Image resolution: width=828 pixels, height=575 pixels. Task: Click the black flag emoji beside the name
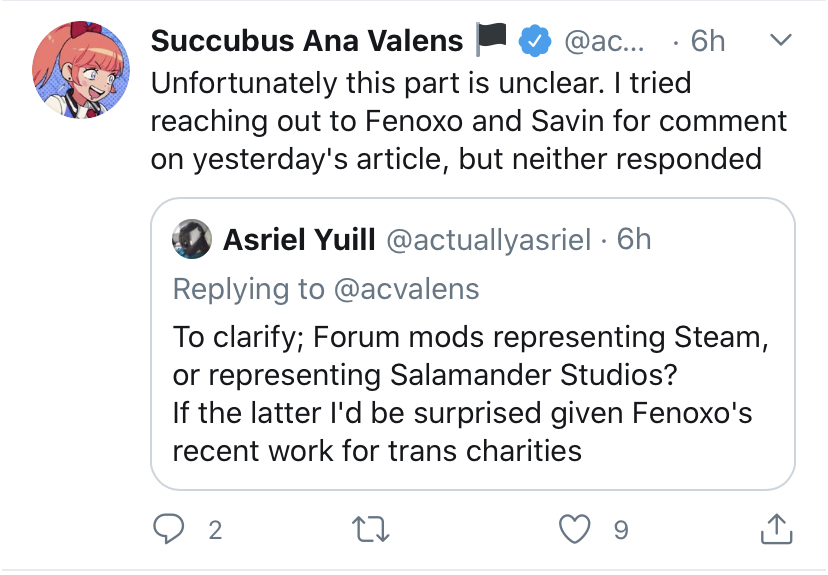click(x=491, y=41)
